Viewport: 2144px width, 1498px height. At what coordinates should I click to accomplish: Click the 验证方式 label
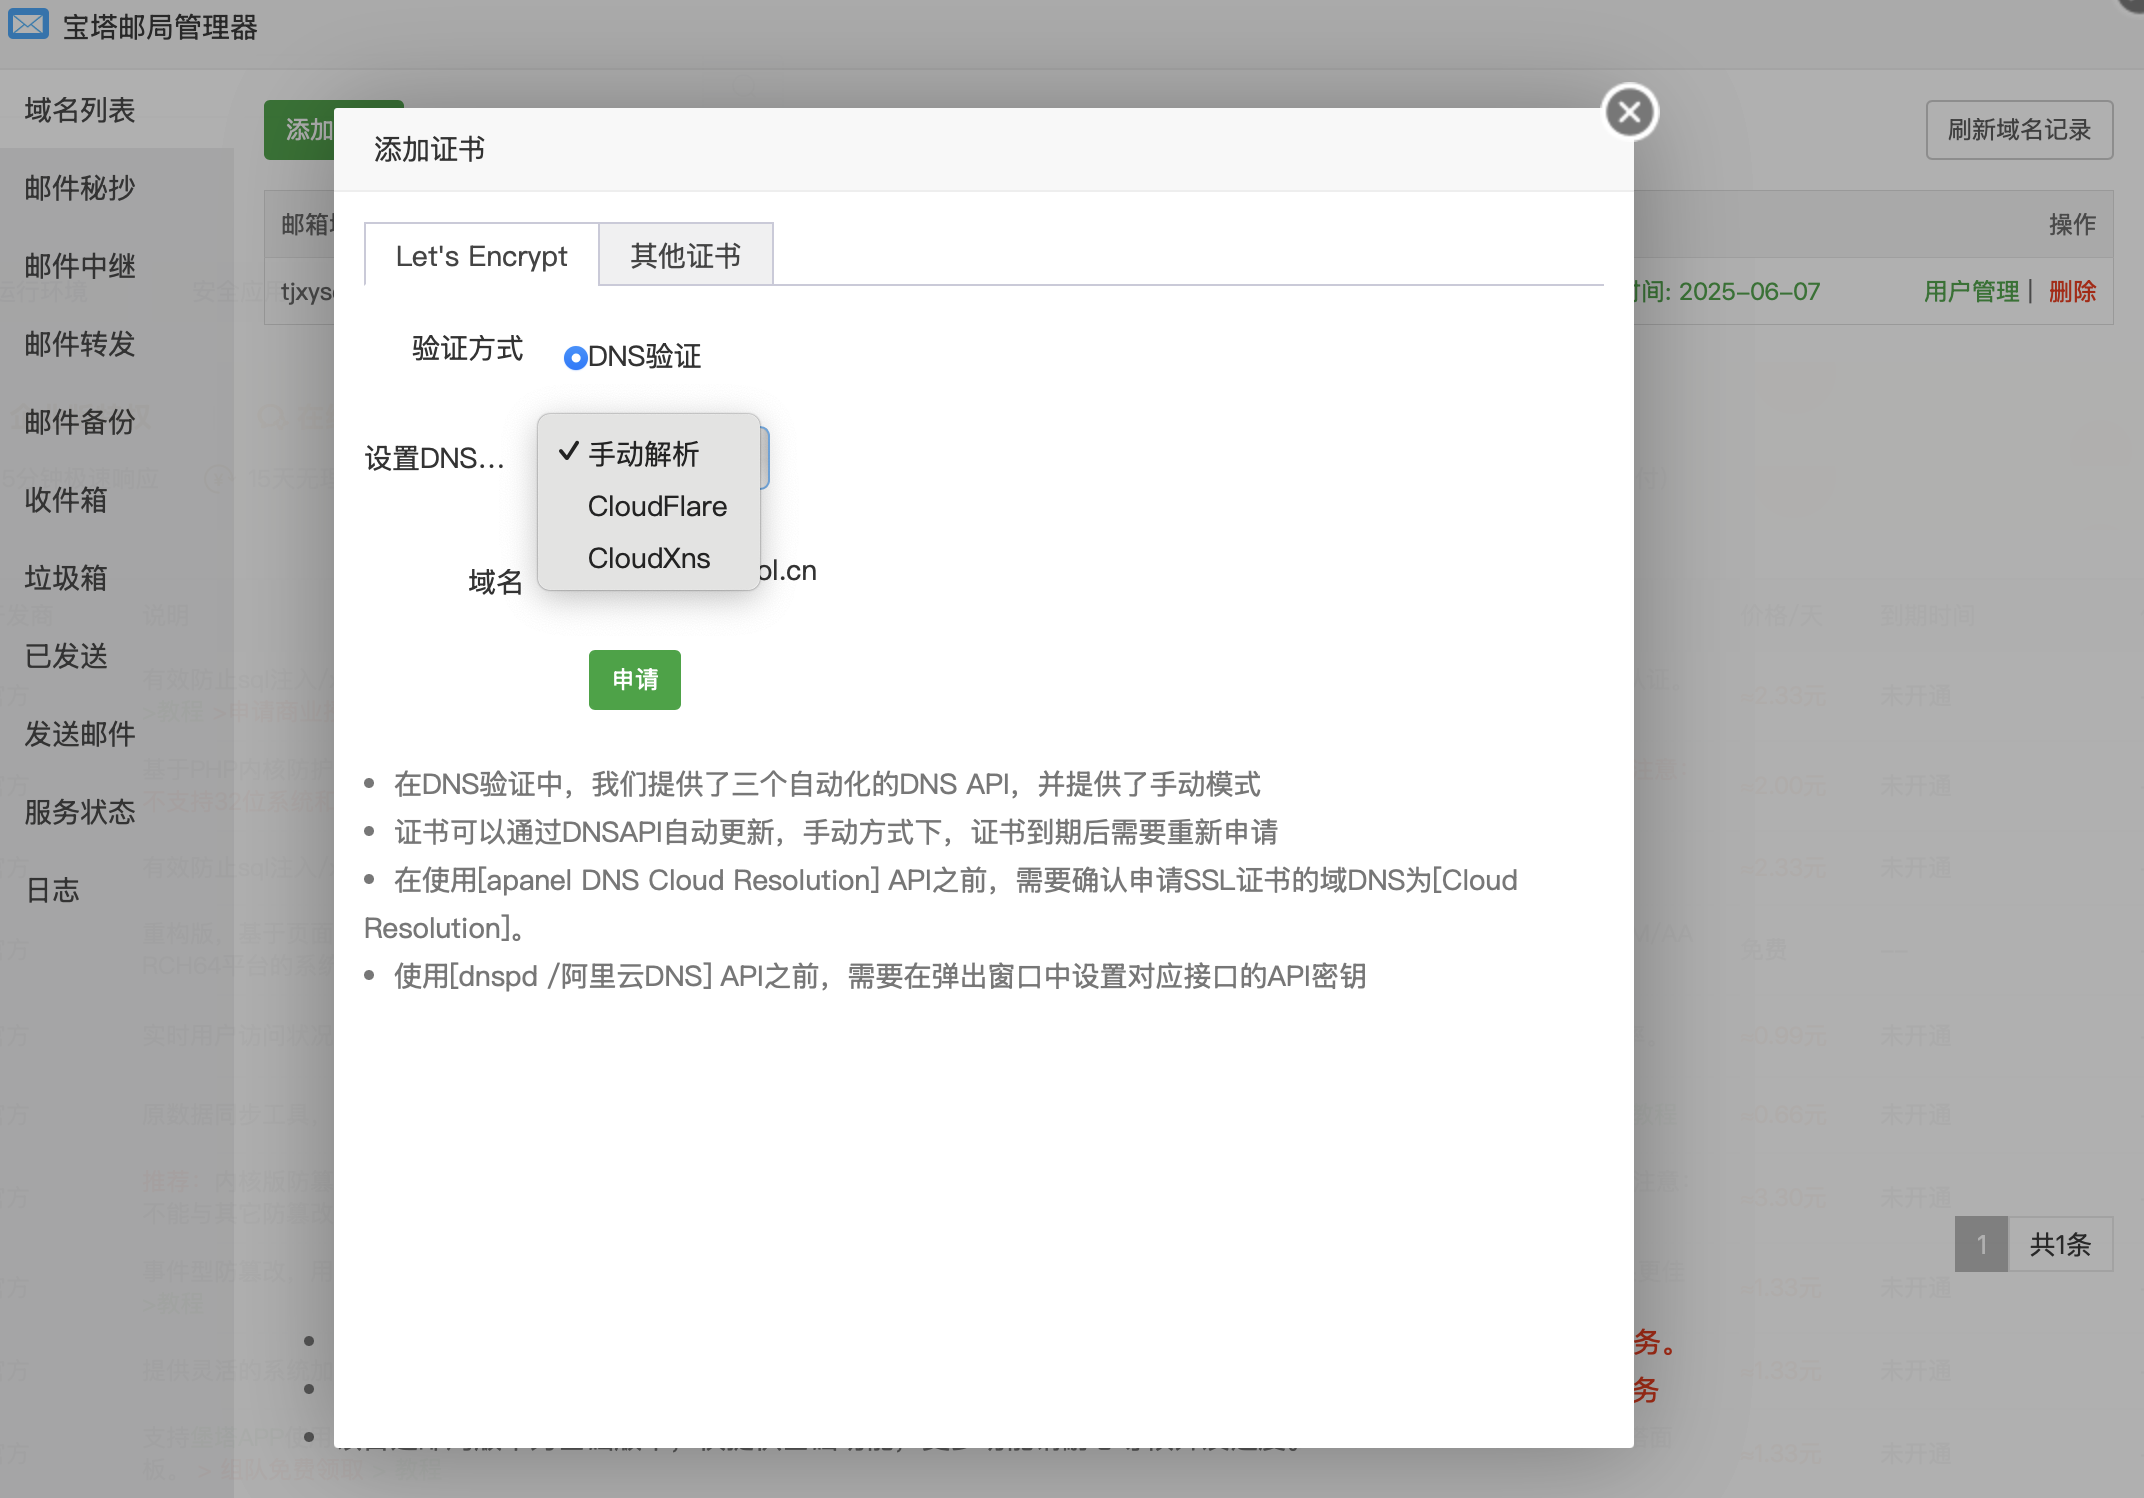467,348
